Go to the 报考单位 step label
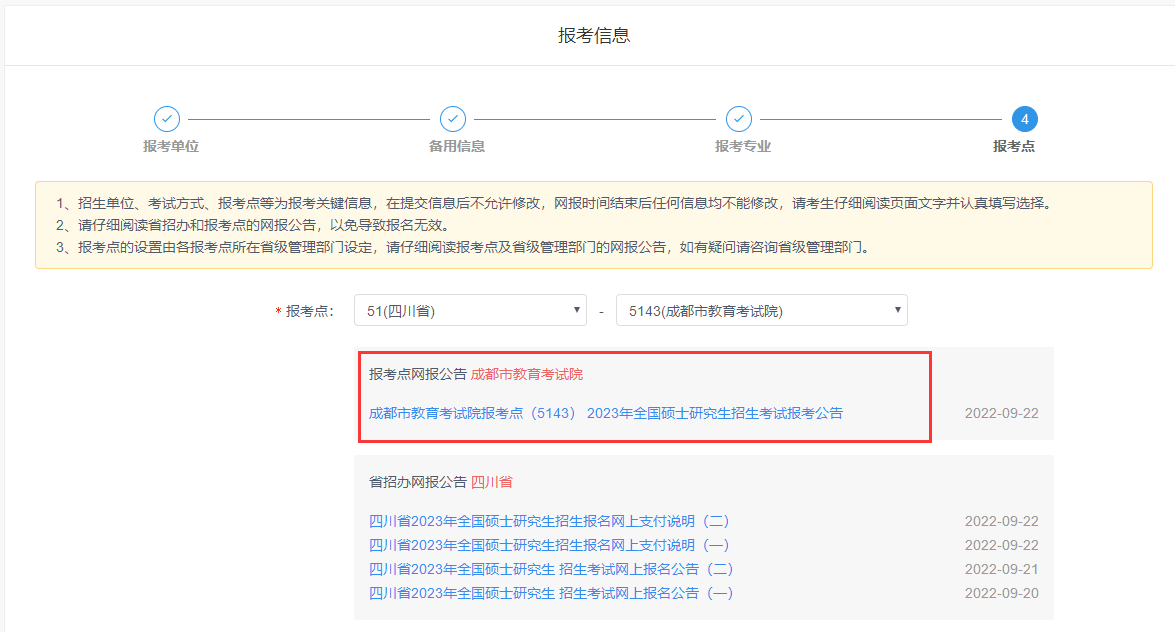Image resolution: width=1175 pixels, height=632 pixels. click(171, 146)
